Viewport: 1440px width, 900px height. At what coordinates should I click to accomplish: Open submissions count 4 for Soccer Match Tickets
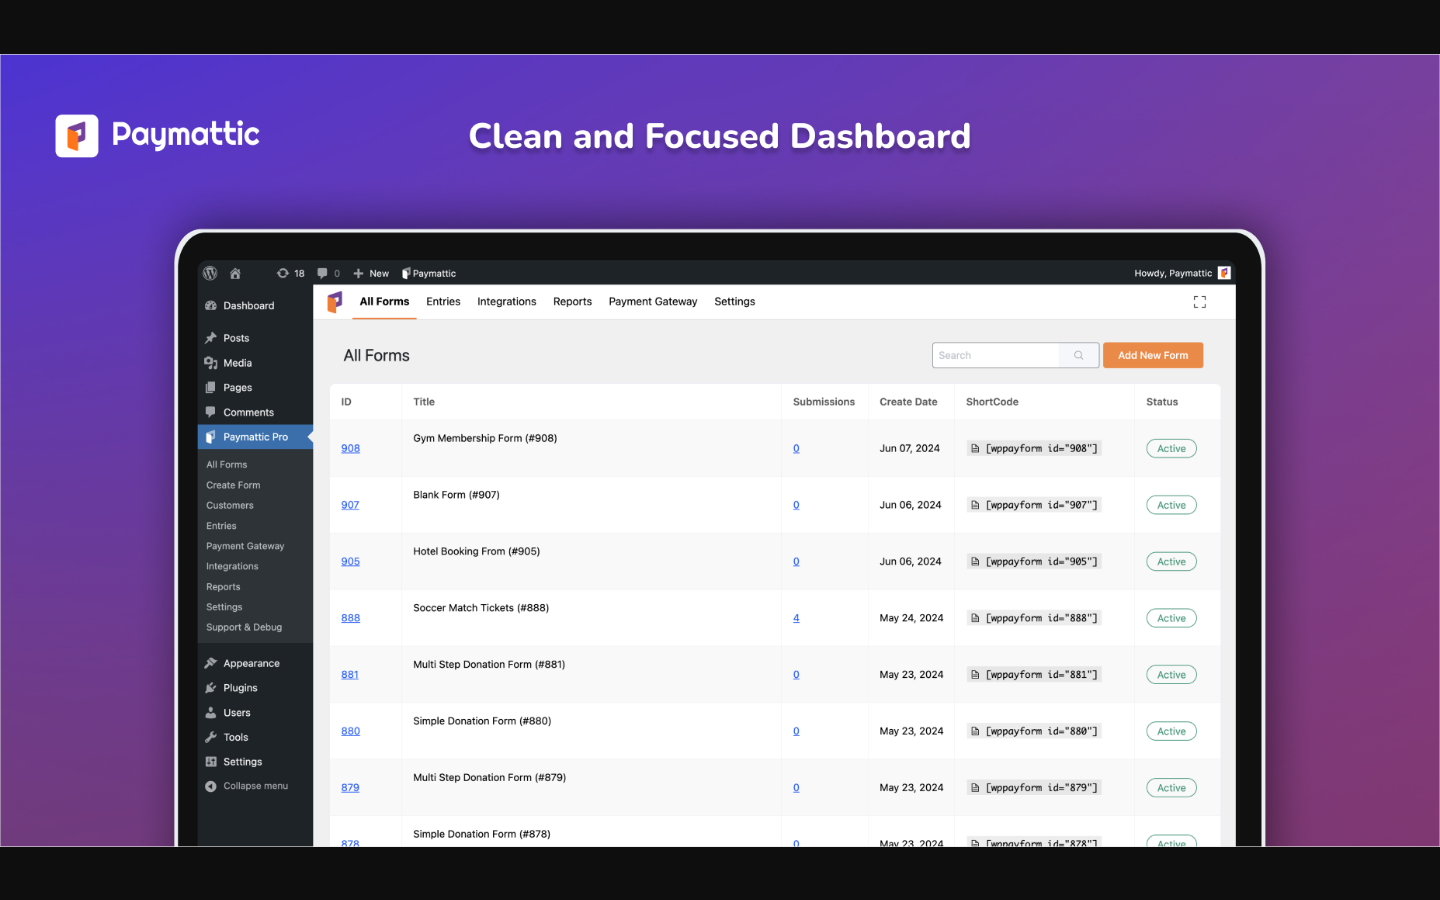[x=796, y=618]
